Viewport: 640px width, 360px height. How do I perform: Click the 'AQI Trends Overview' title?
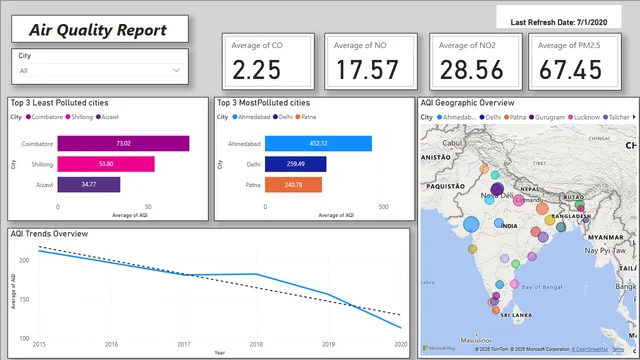(x=49, y=234)
